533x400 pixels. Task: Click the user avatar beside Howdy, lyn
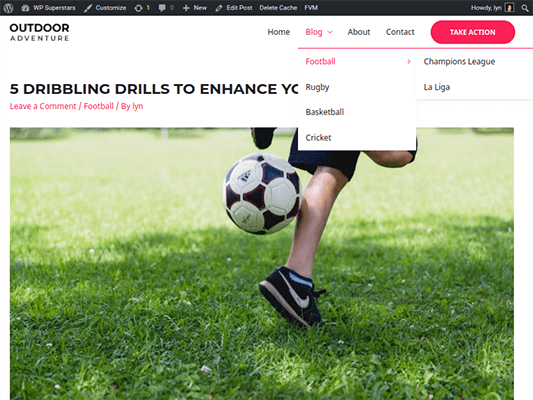[509, 7]
